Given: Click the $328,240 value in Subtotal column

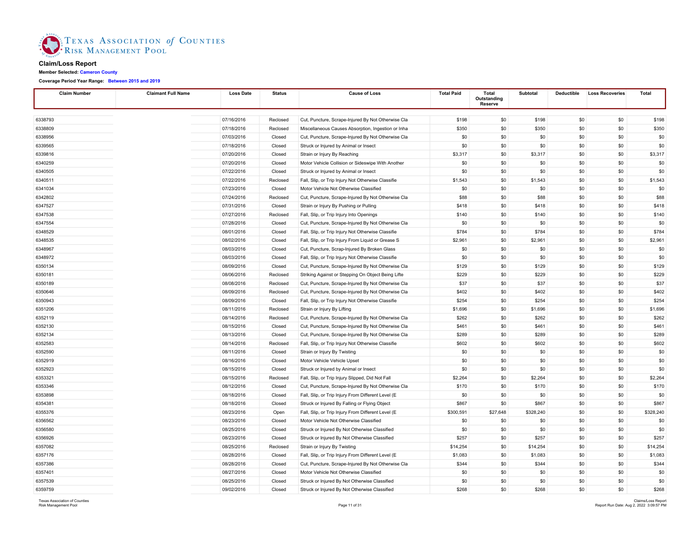Looking at the screenshot, I should pyautogui.click(x=535, y=412).
